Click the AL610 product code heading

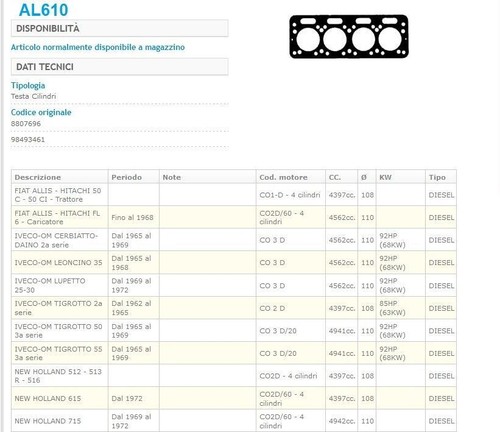point(44,10)
